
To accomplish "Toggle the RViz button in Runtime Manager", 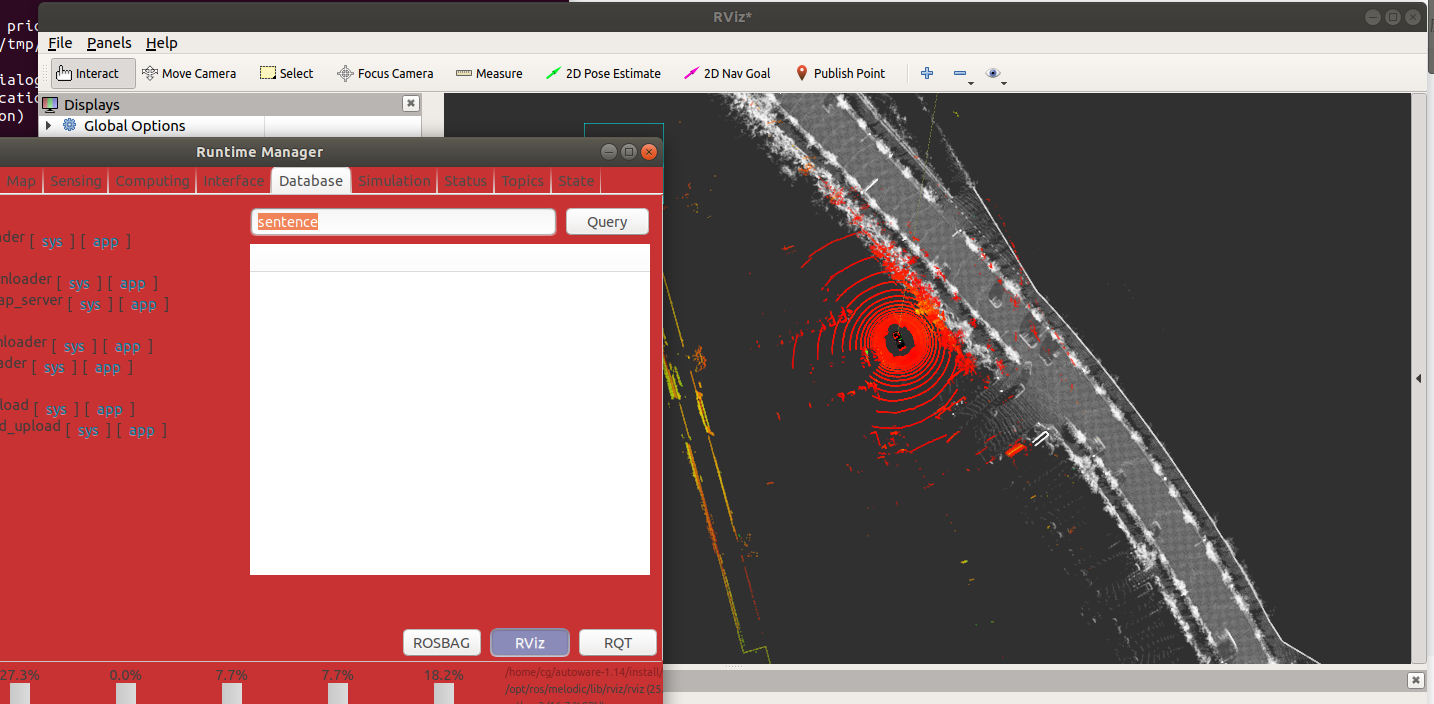I will pos(530,643).
